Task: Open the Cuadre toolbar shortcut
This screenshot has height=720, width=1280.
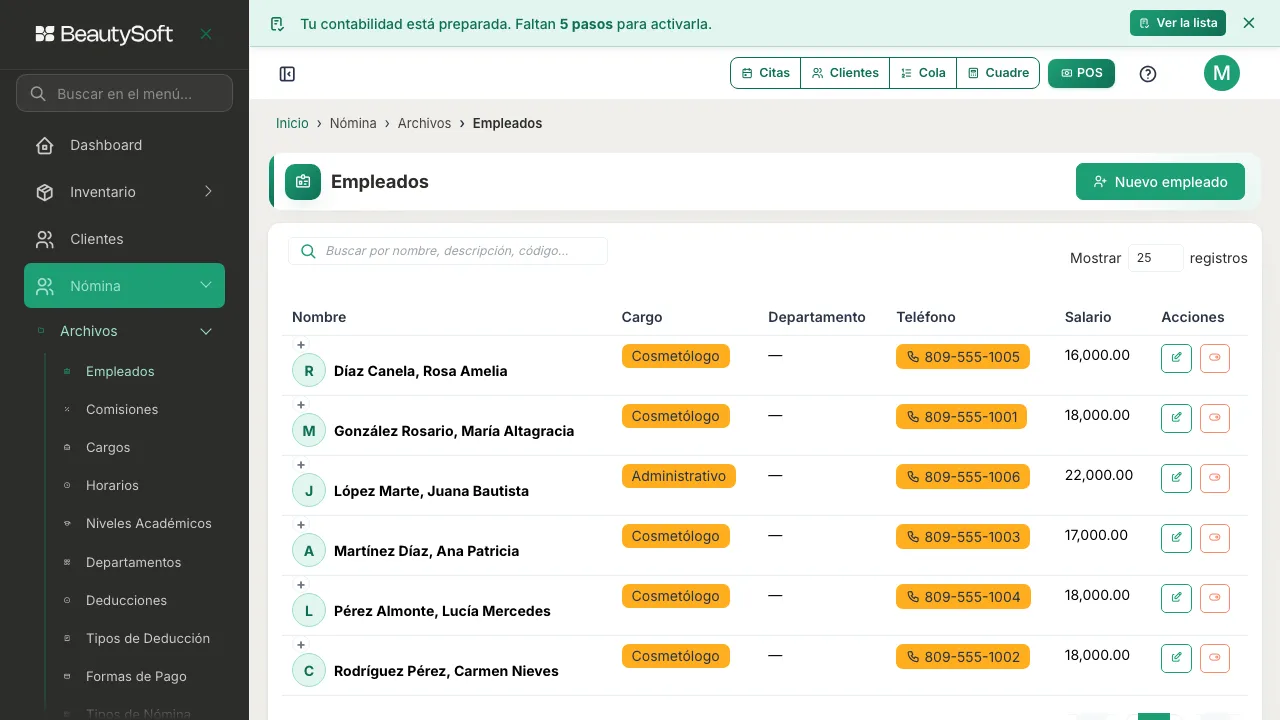Action: (998, 73)
